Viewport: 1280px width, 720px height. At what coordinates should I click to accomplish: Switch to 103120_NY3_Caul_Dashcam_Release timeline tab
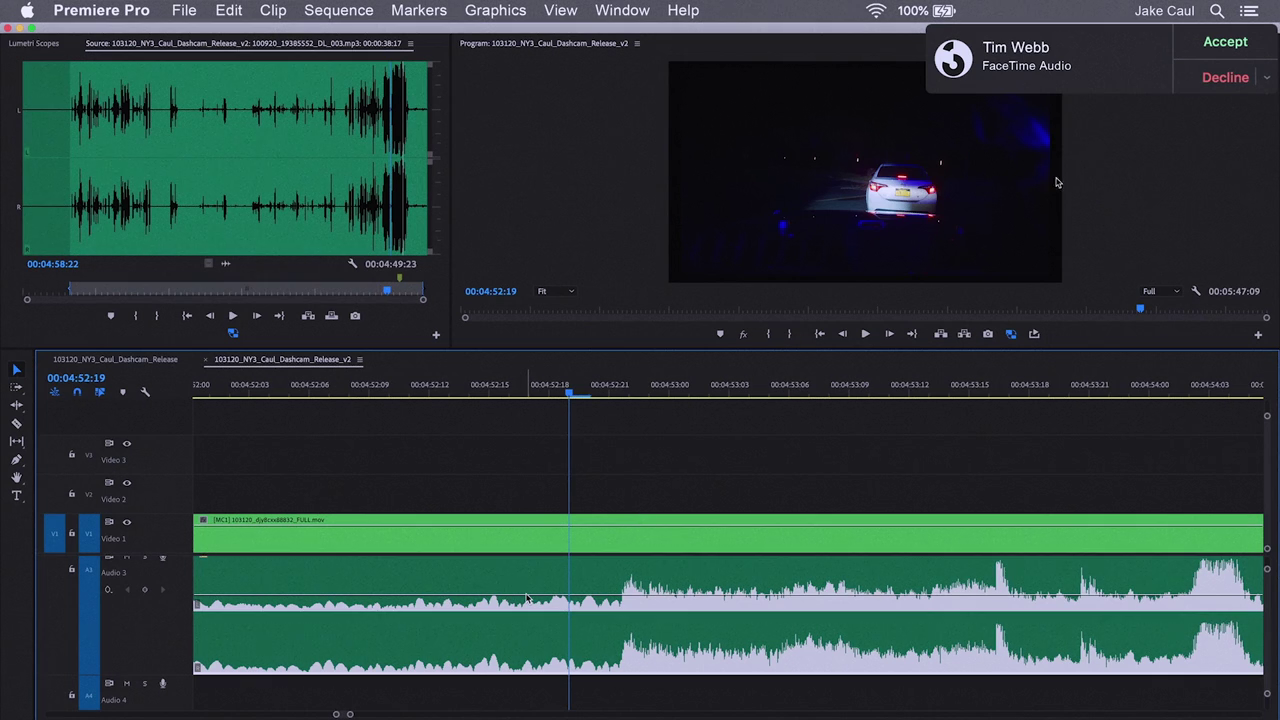click(x=115, y=359)
